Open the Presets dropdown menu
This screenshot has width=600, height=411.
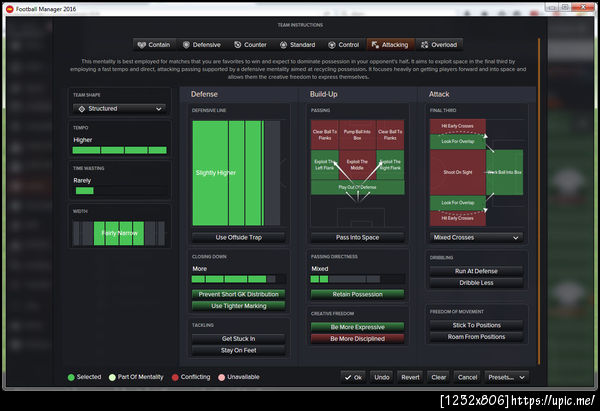pyautogui.click(x=507, y=377)
